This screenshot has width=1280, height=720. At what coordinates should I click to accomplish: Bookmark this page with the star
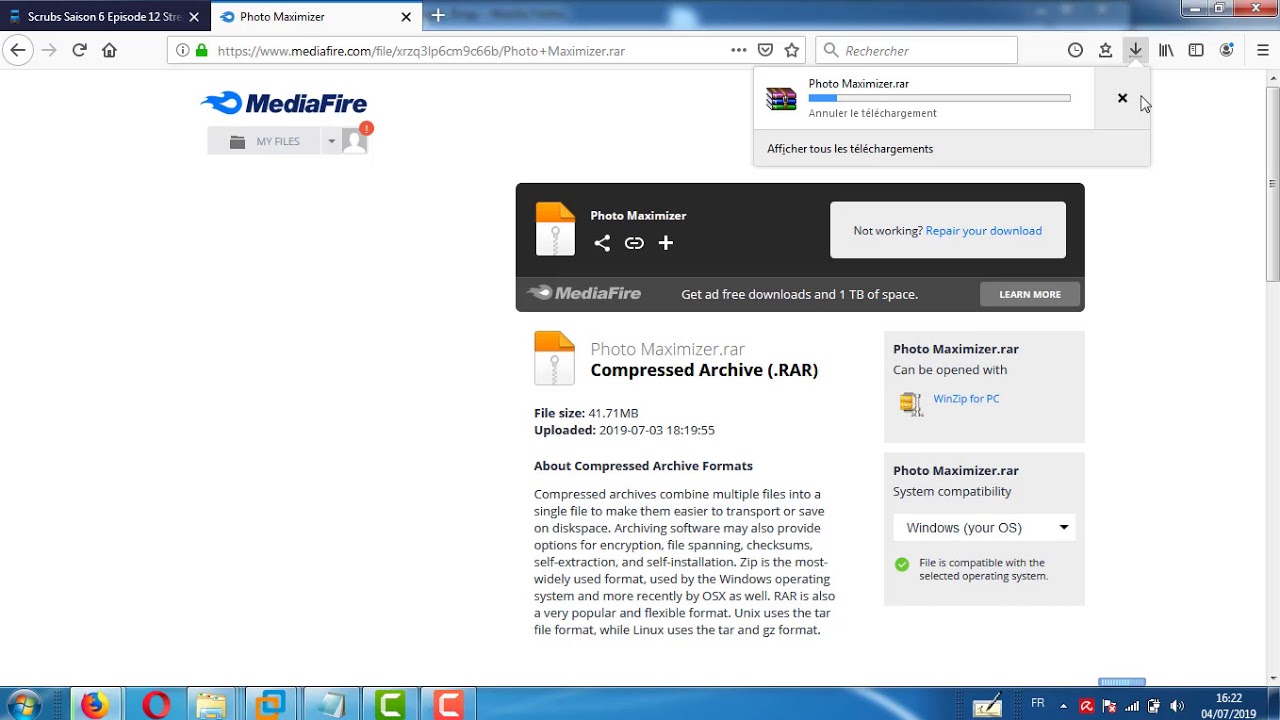click(x=792, y=50)
